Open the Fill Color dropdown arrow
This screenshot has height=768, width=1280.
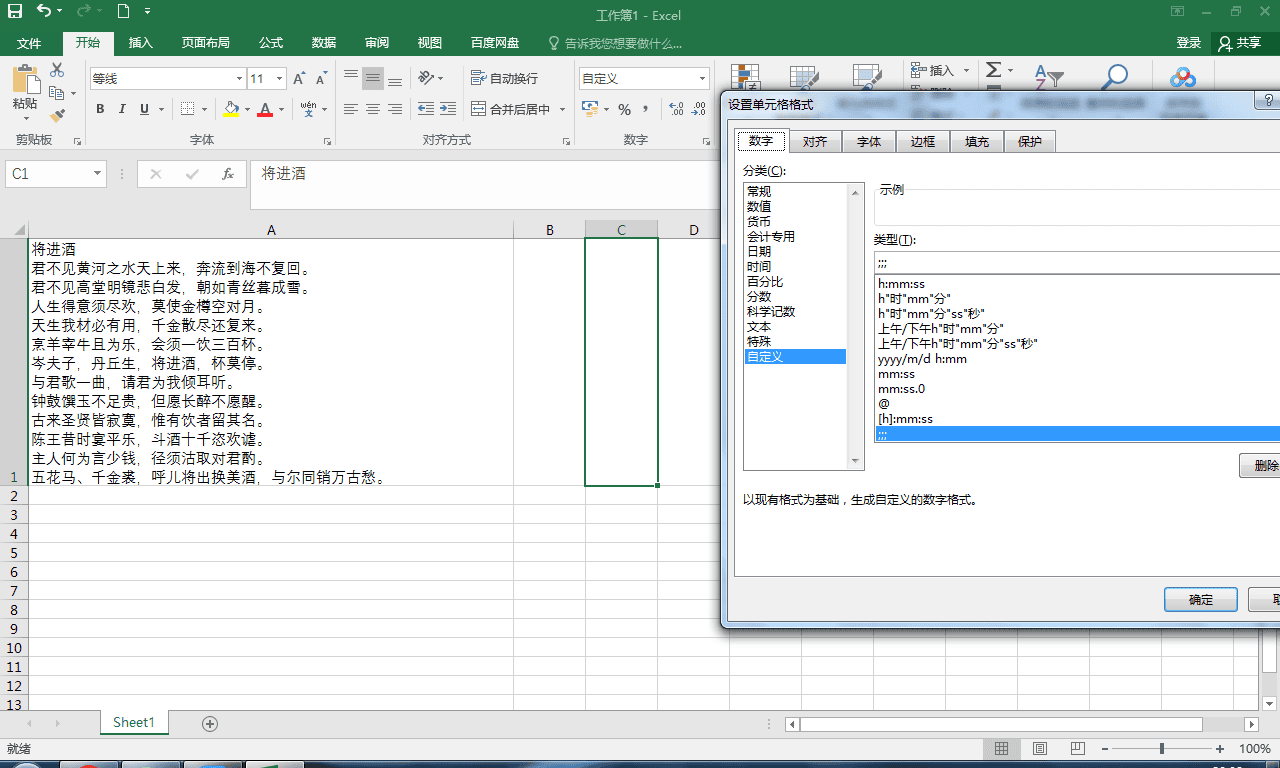point(247,109)
